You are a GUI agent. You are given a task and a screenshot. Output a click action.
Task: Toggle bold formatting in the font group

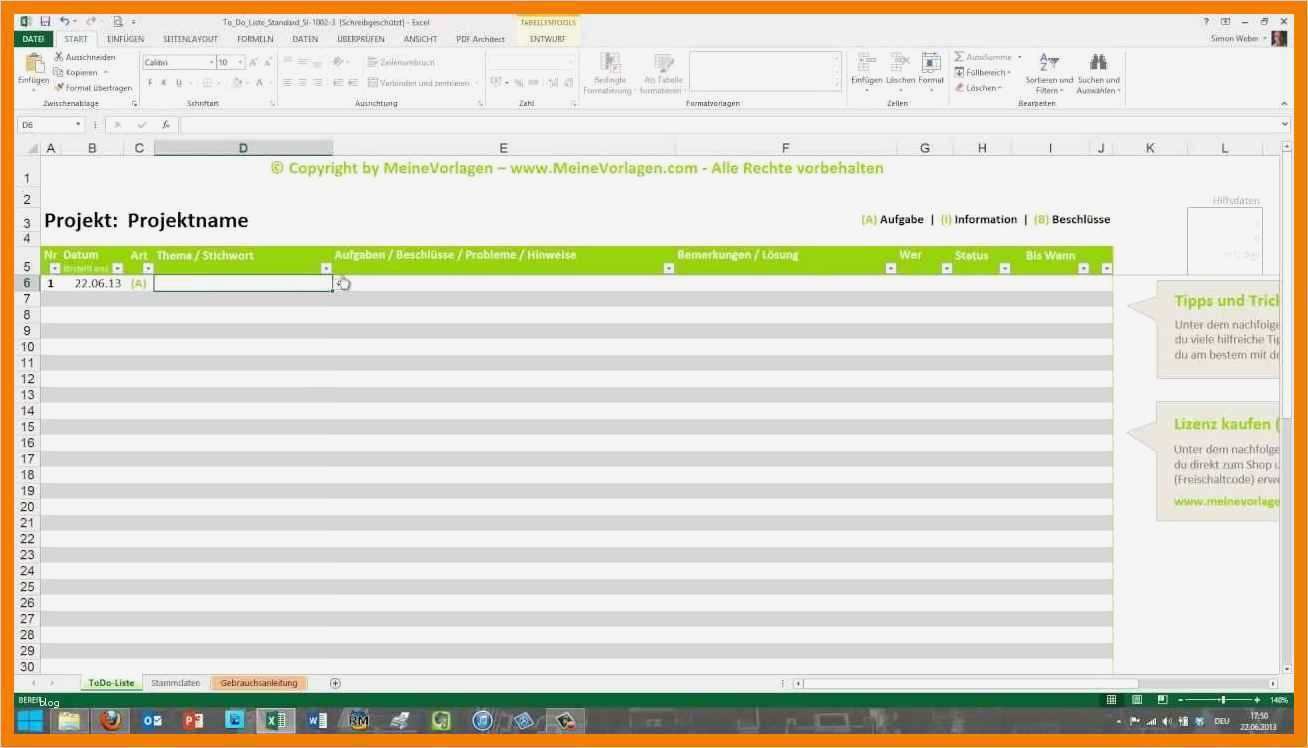[x=150, y=82]
